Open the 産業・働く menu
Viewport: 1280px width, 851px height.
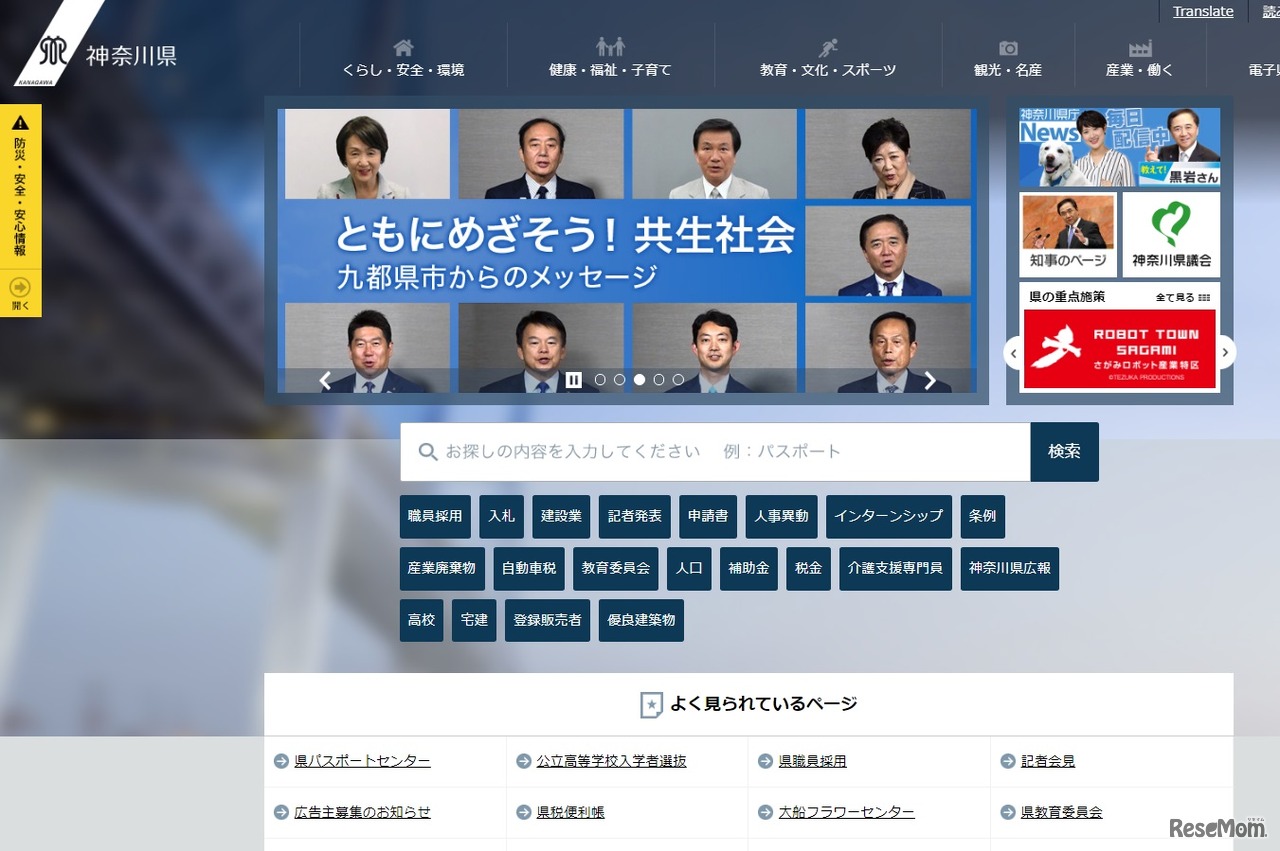[x=1140, y=58]
